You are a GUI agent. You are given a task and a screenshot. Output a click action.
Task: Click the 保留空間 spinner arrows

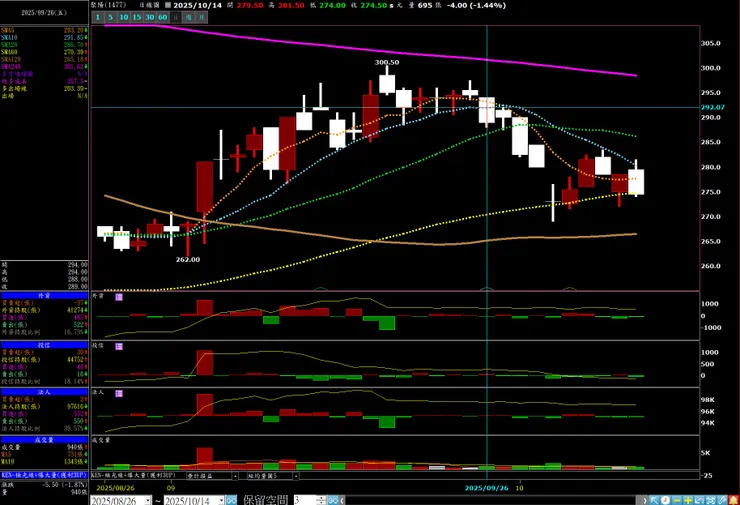click(x=321, y=500)
